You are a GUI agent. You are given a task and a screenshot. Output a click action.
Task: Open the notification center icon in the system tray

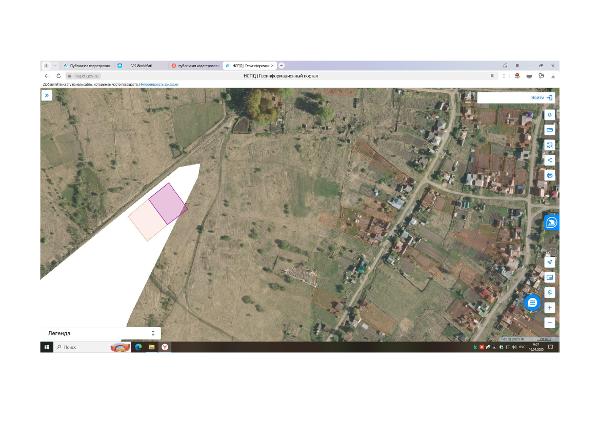551,347
